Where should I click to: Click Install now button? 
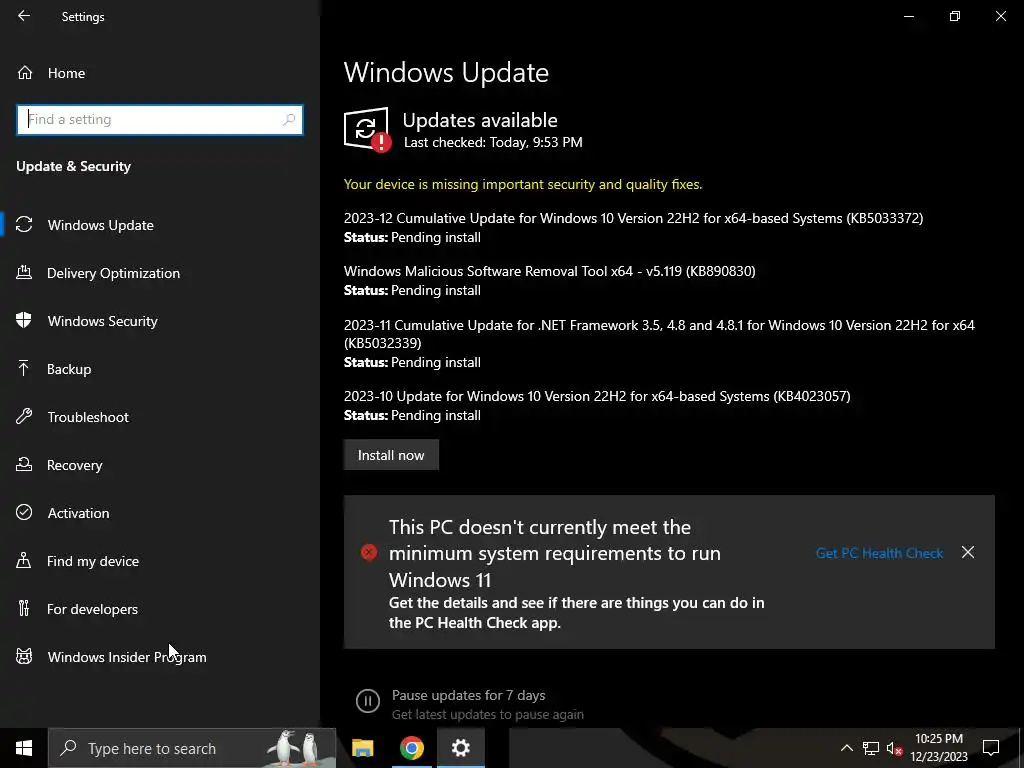391,455
